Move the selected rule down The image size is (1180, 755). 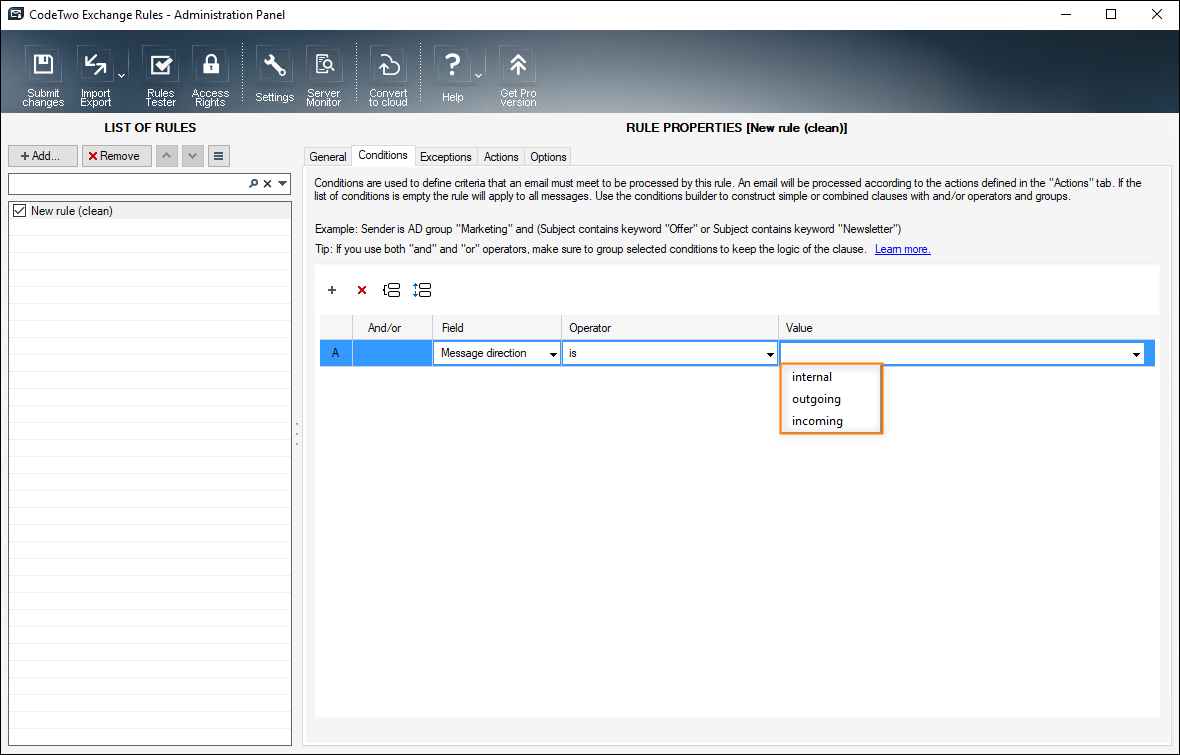pos(193,156)
